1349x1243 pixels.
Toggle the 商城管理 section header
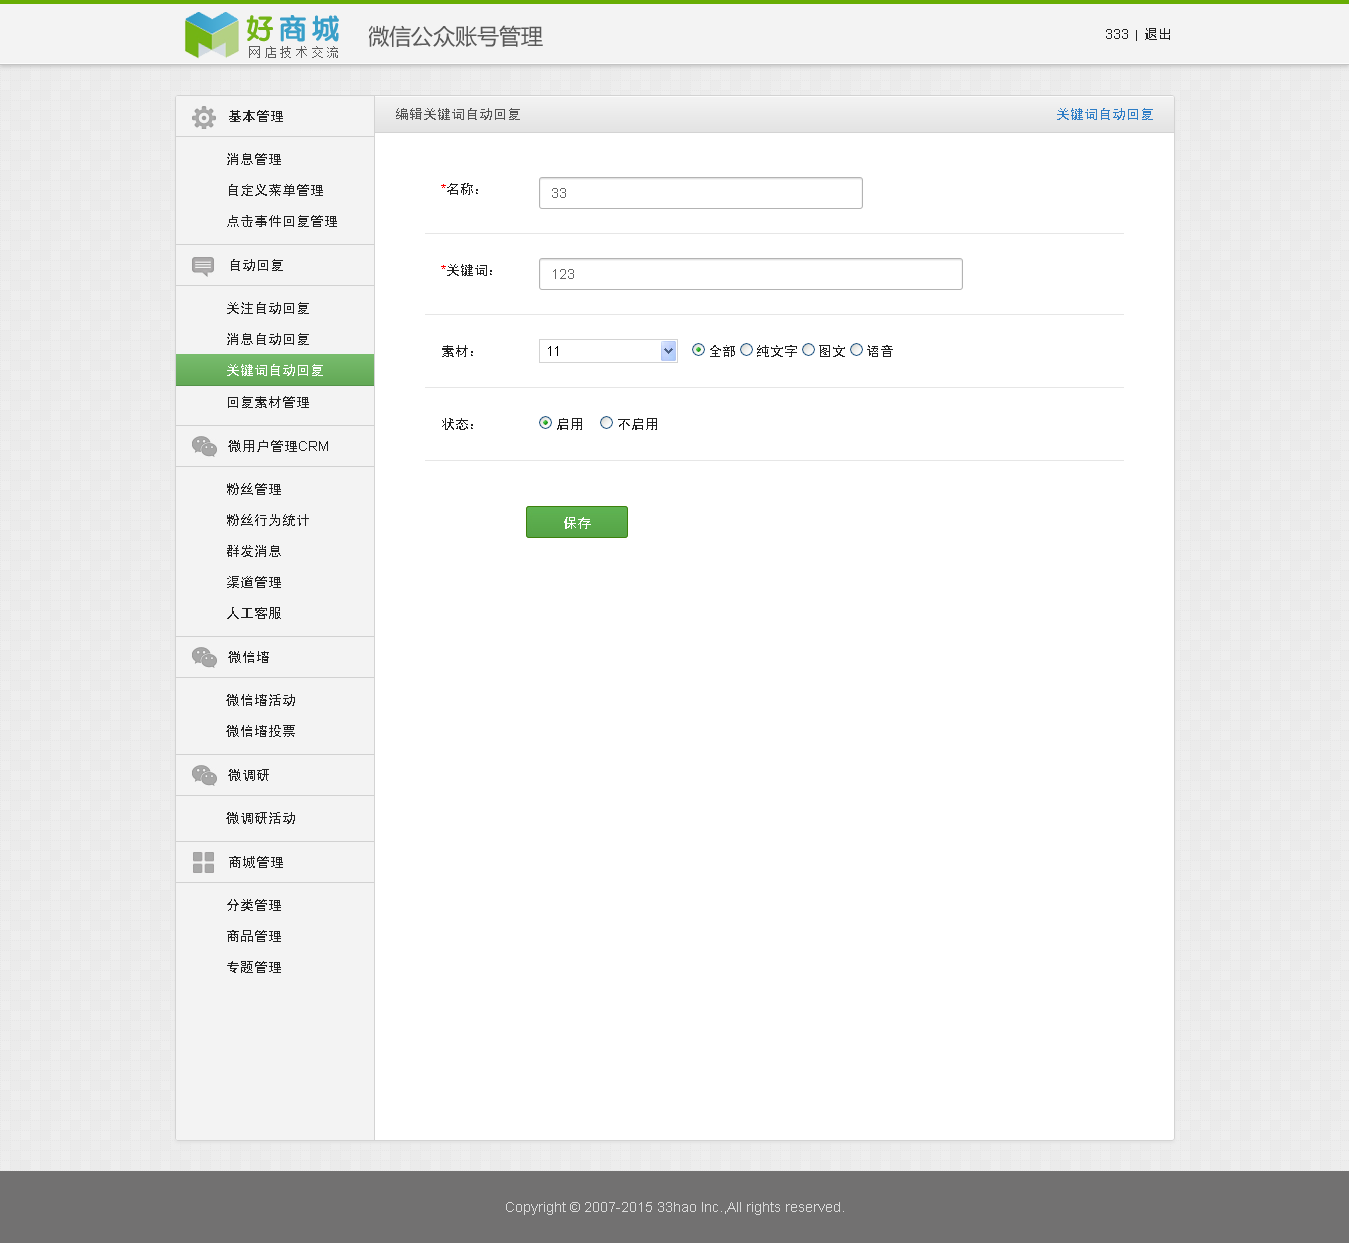click(275, 862)
